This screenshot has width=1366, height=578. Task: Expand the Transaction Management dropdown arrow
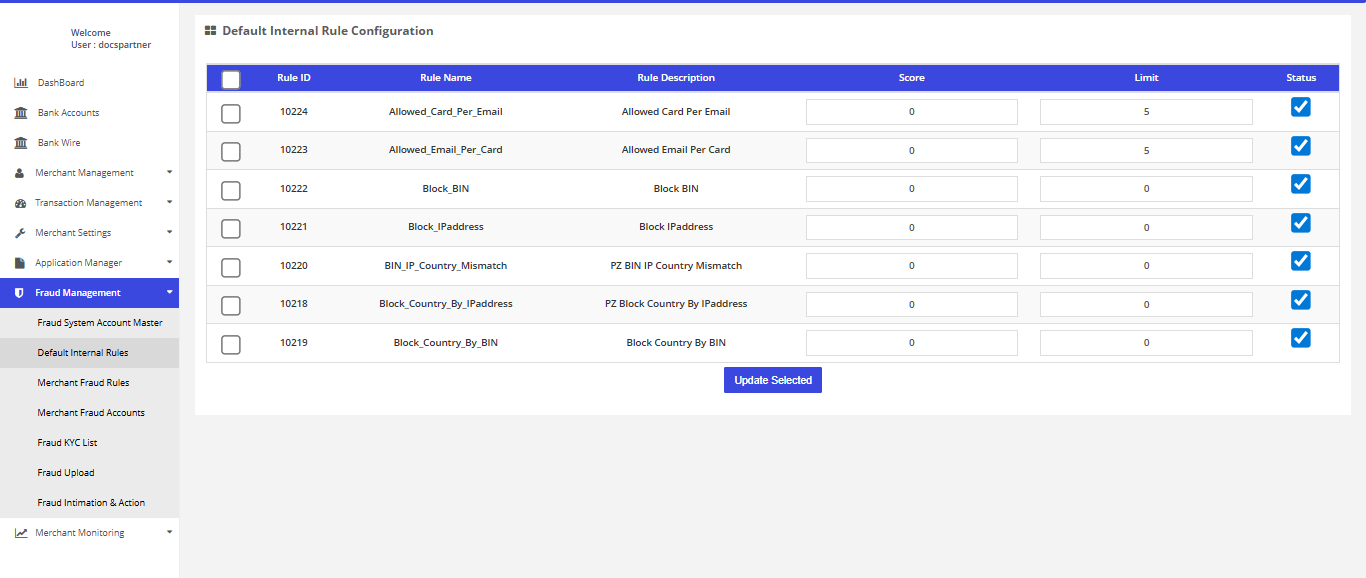169,202
